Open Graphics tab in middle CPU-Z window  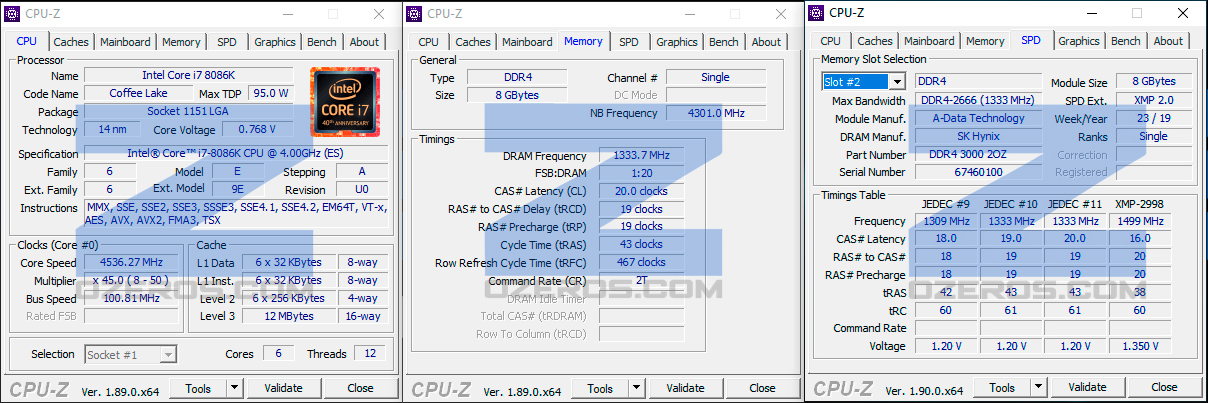677,42
